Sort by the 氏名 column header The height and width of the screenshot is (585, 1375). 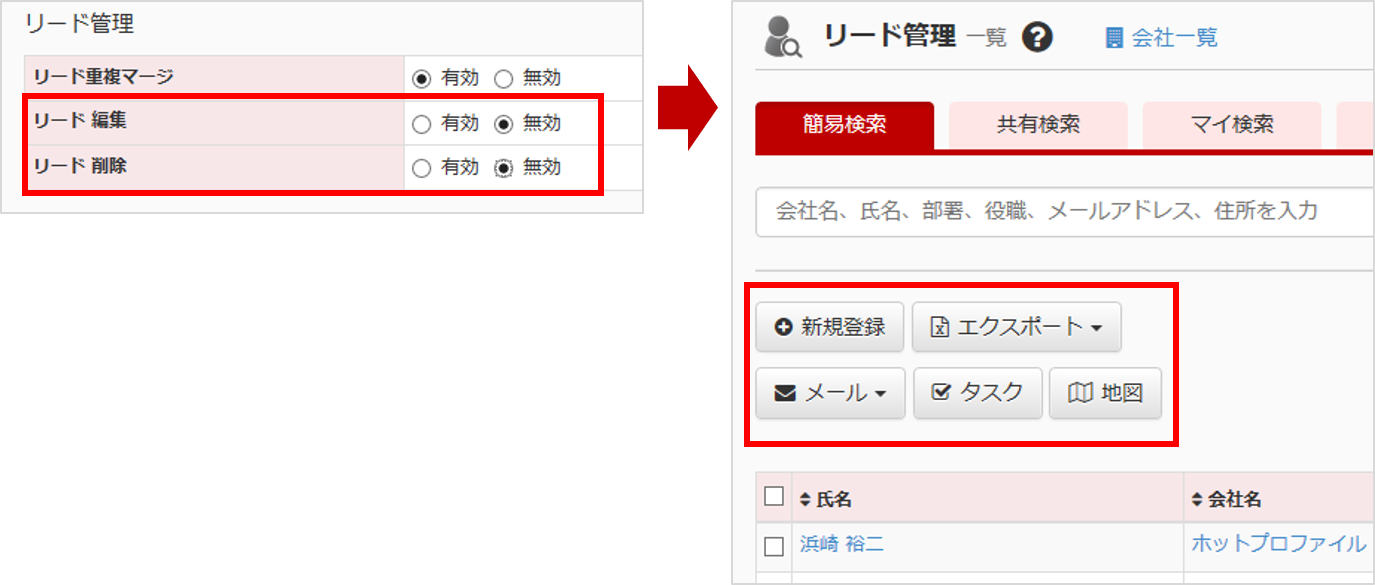tap(826, 499)
